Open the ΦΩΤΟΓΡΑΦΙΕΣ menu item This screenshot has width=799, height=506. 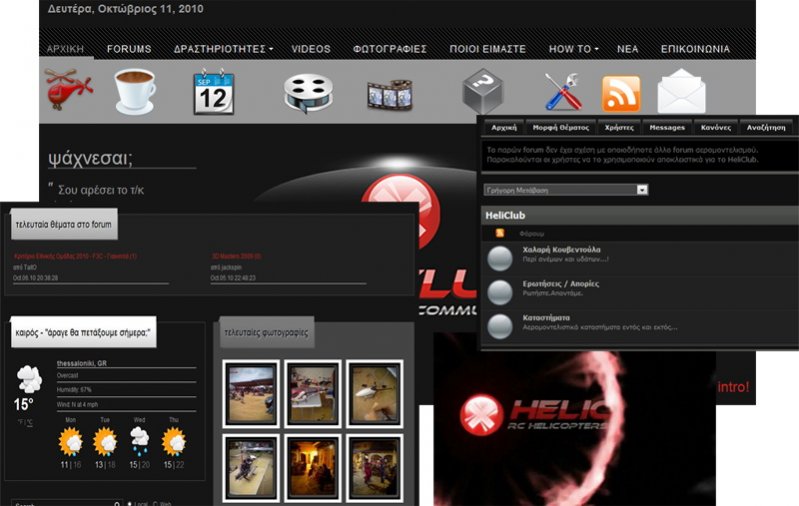tap(390, 49)
